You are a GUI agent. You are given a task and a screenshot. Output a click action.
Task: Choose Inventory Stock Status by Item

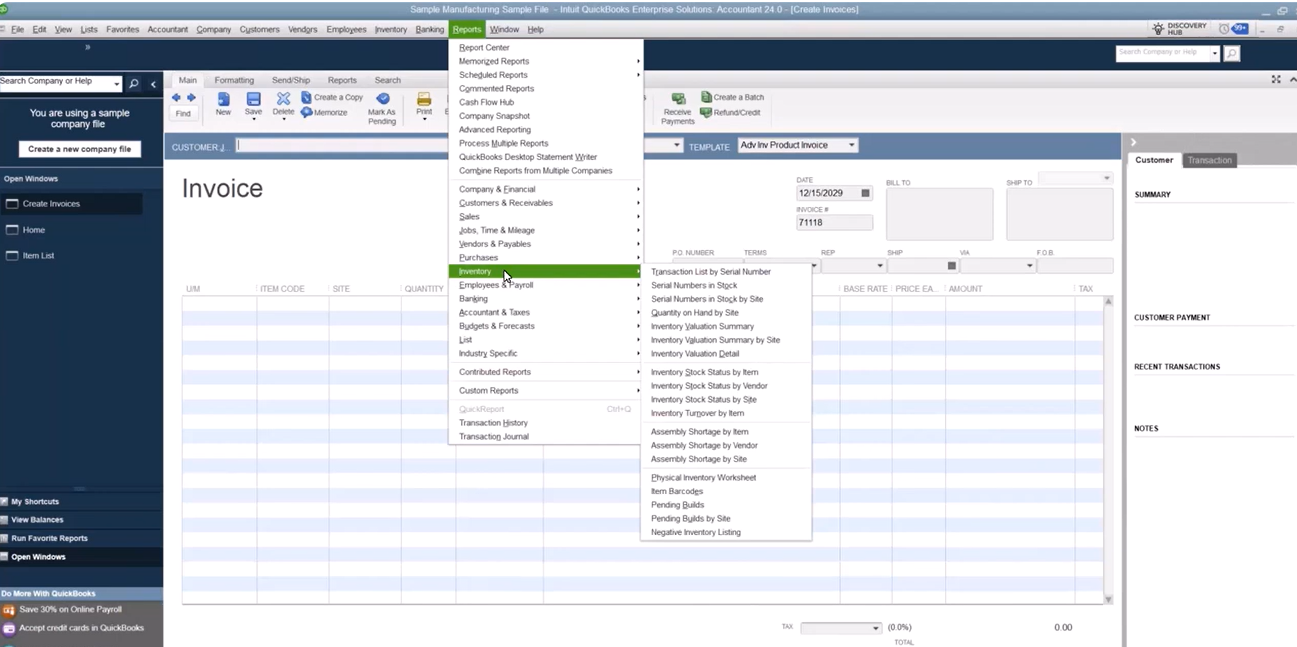(704, 372)
